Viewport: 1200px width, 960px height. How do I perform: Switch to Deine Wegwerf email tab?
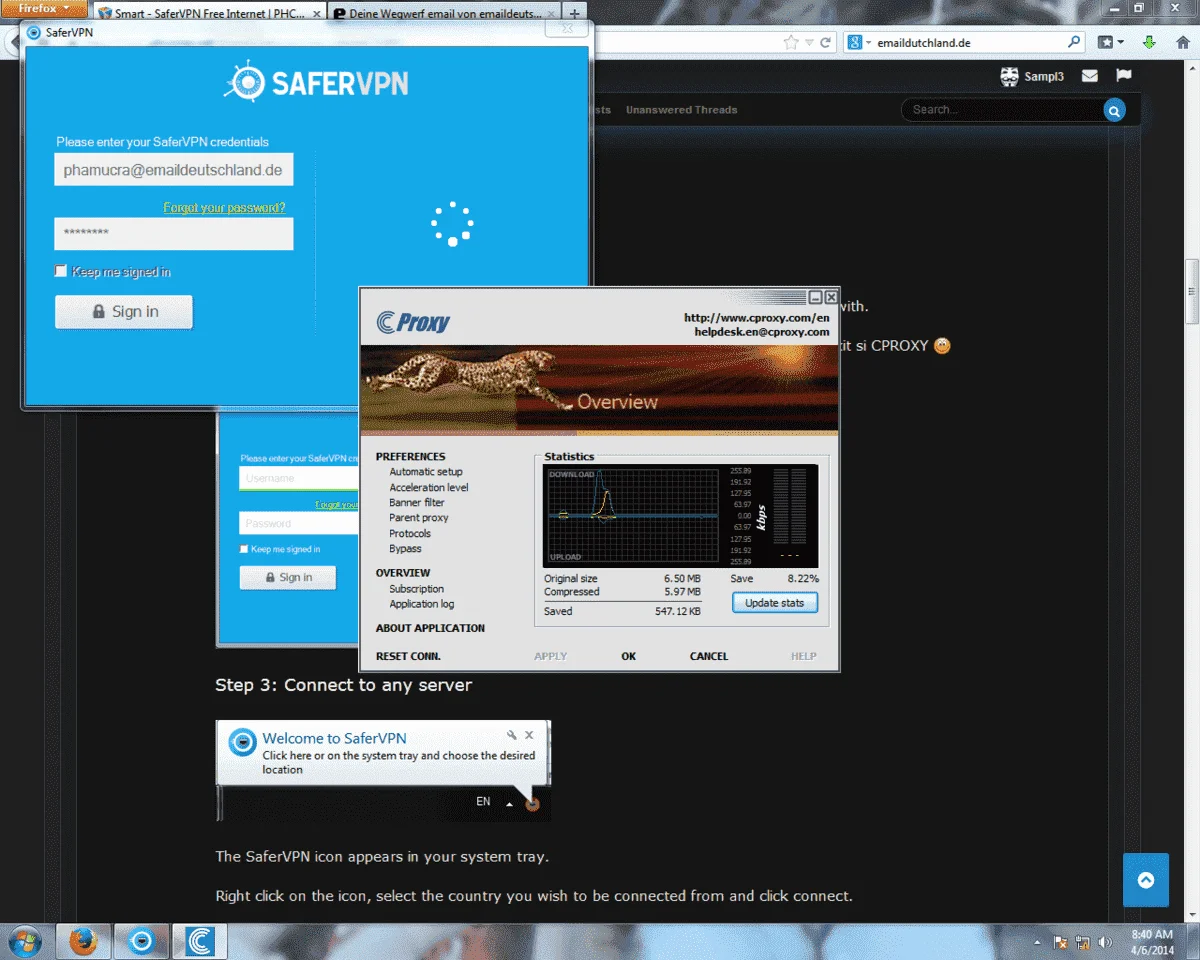(x=445, y=14)
